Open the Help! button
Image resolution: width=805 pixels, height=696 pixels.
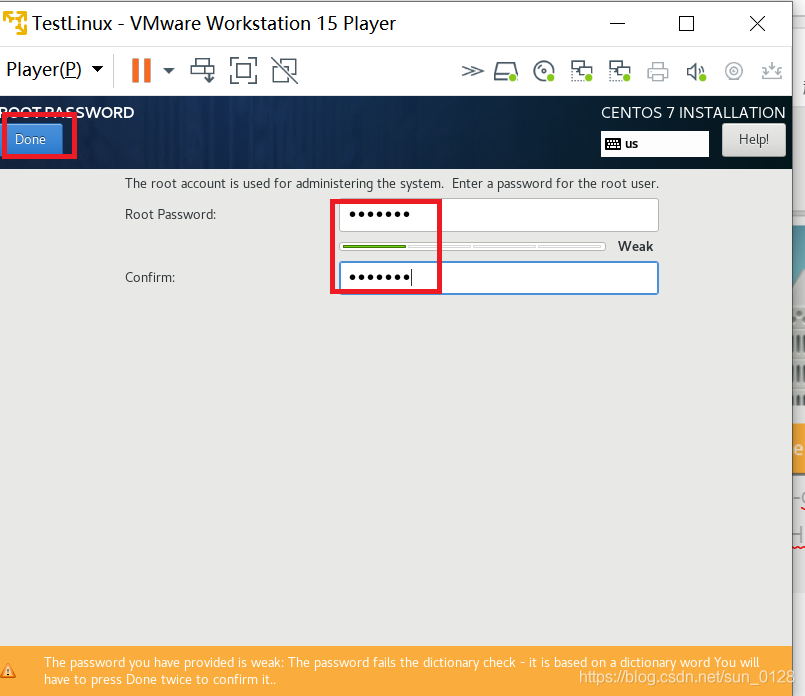[754, 139]
